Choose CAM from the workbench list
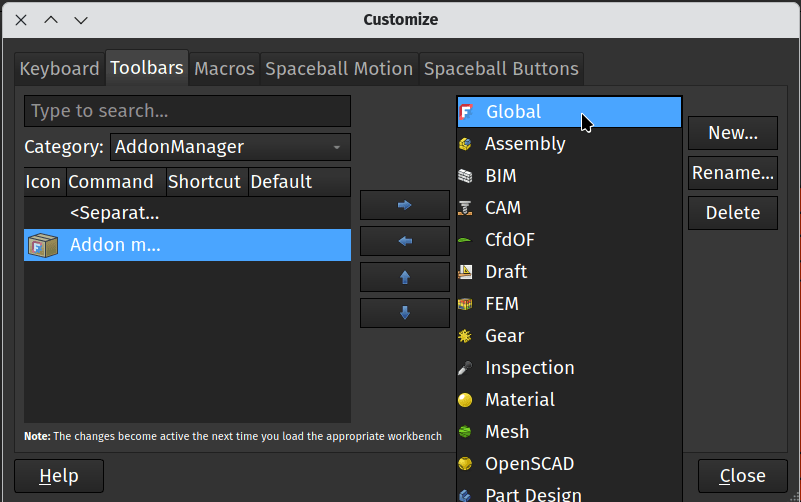 (x=502, y=208)
